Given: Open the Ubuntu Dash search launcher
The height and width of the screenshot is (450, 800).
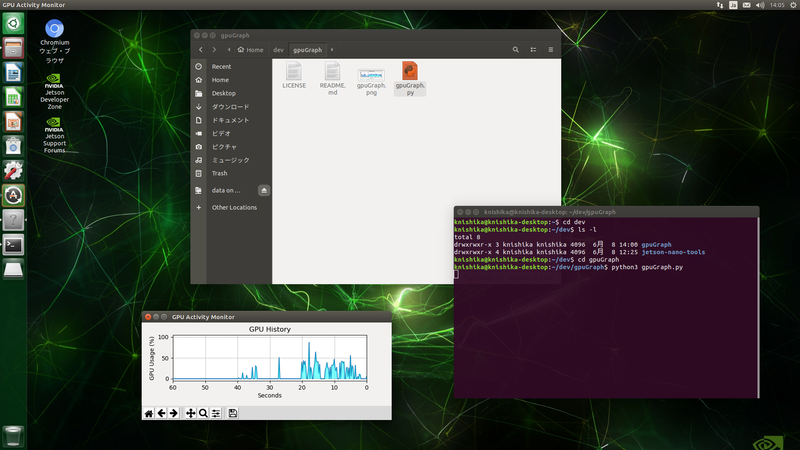Looking at the screenshot, I should (13, 23).
